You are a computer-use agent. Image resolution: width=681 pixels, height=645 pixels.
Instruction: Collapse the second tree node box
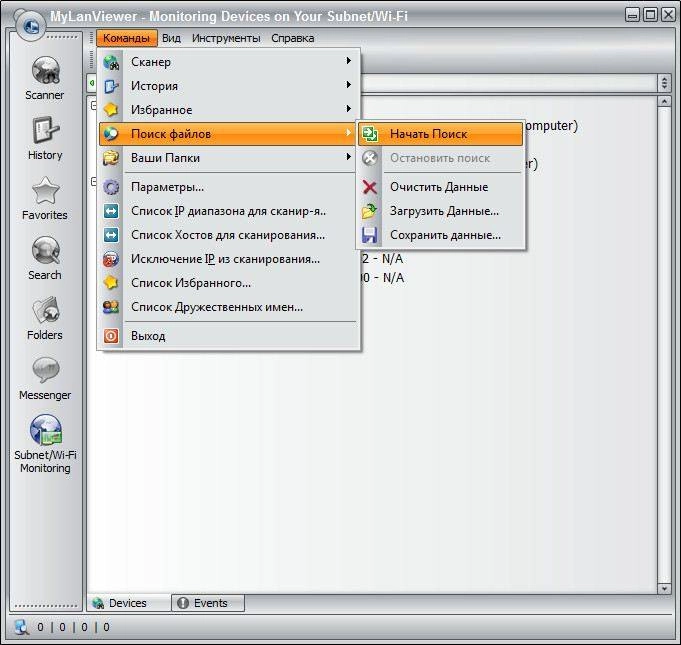click(x=93, y=181)
